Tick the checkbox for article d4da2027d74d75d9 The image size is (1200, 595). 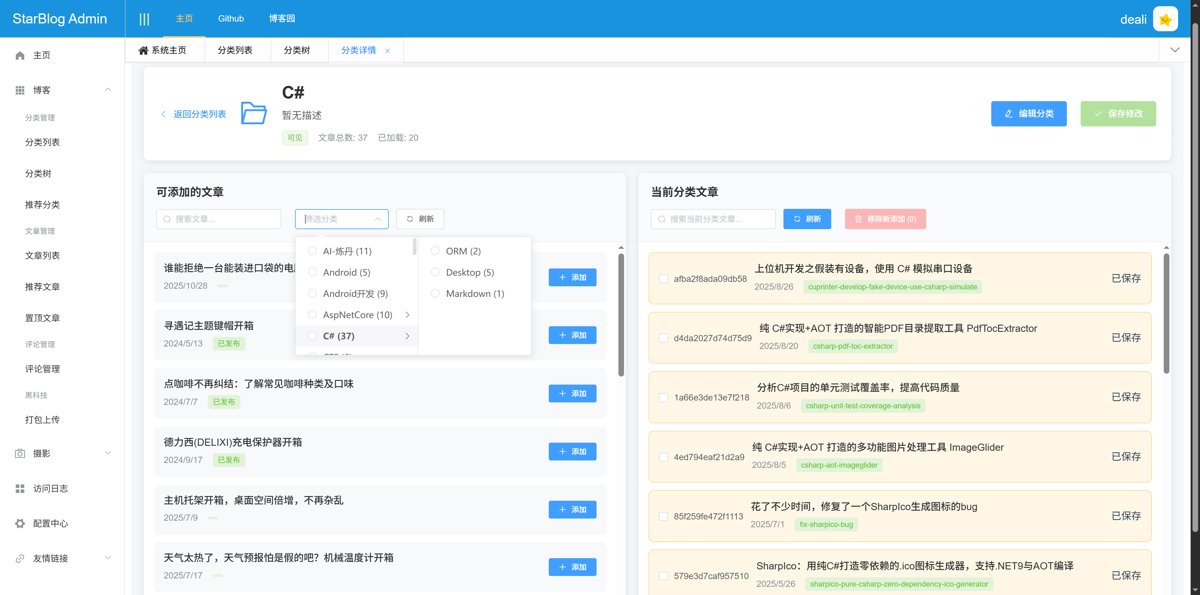coord(663,338)
